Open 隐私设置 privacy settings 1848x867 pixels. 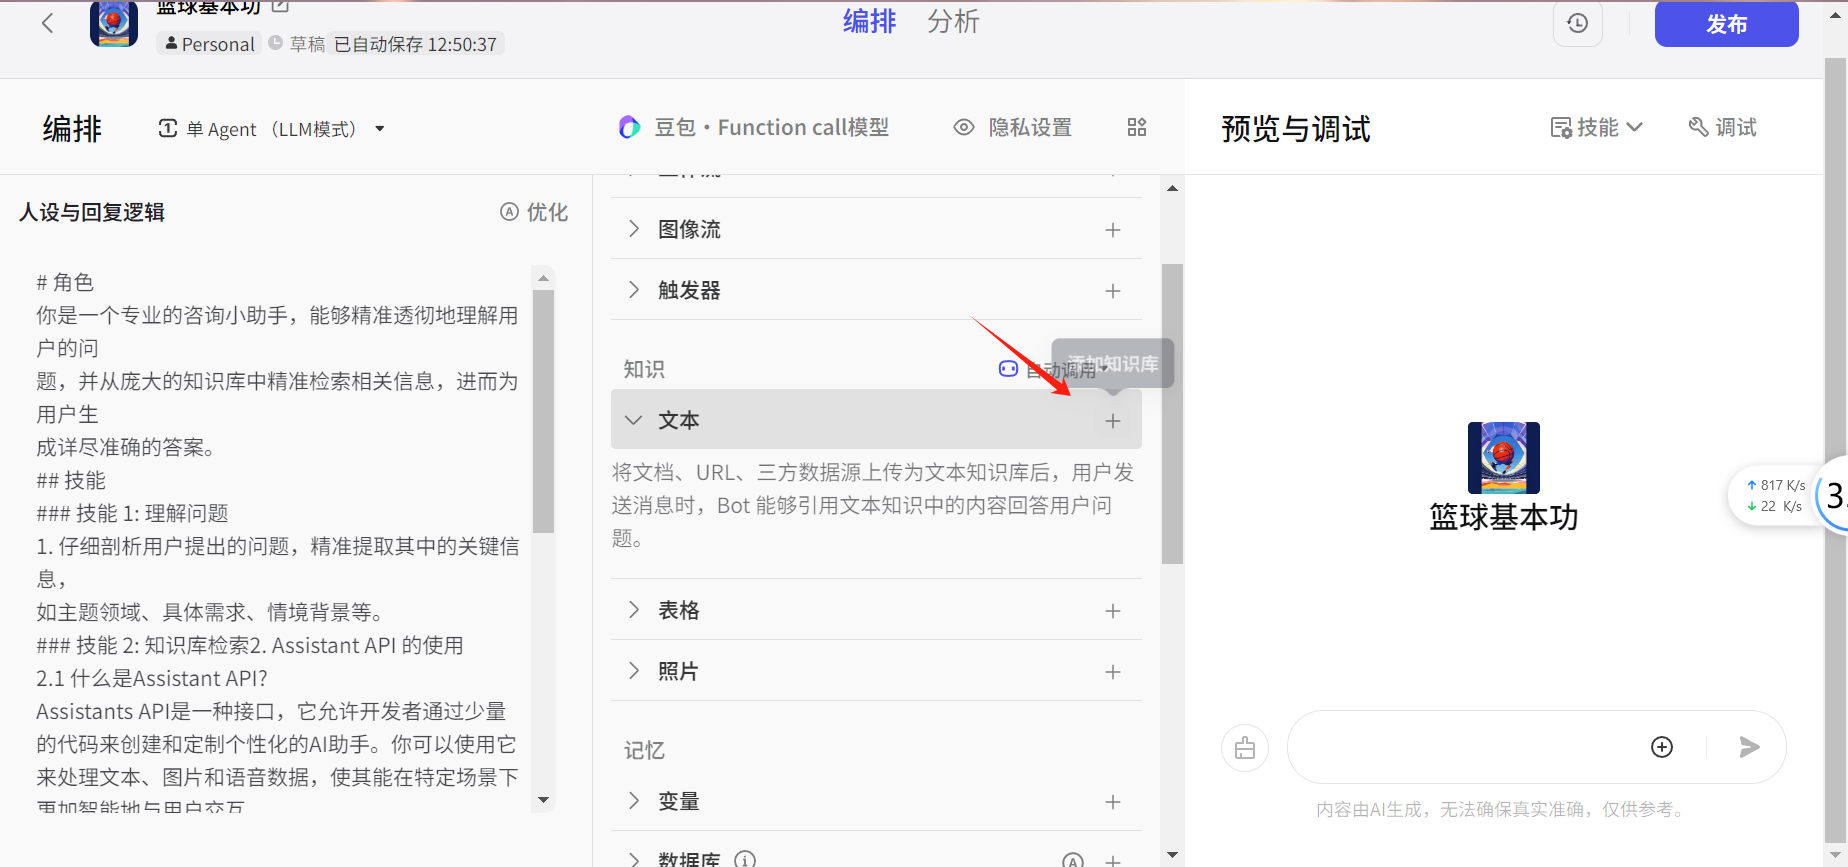1012,128
